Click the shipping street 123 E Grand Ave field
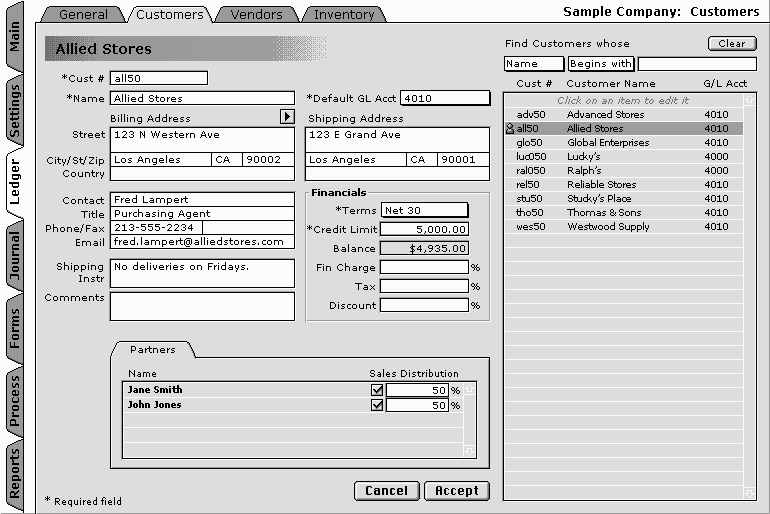Image resolution: width=770 pixels, height=514 pixels. (x=397, y=140)
